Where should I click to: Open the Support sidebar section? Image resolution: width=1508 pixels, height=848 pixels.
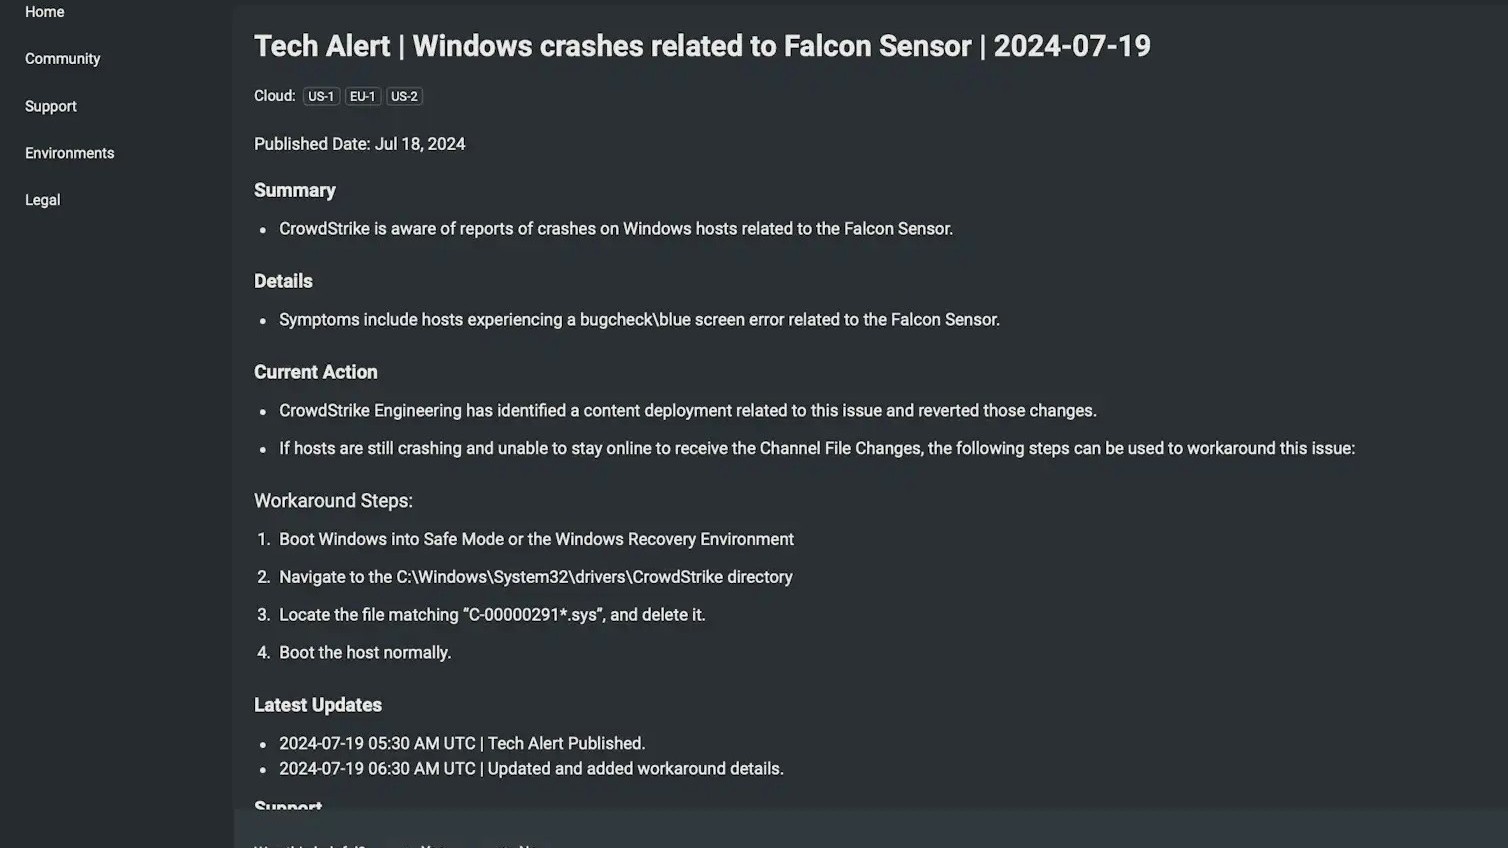click(50, 106)
